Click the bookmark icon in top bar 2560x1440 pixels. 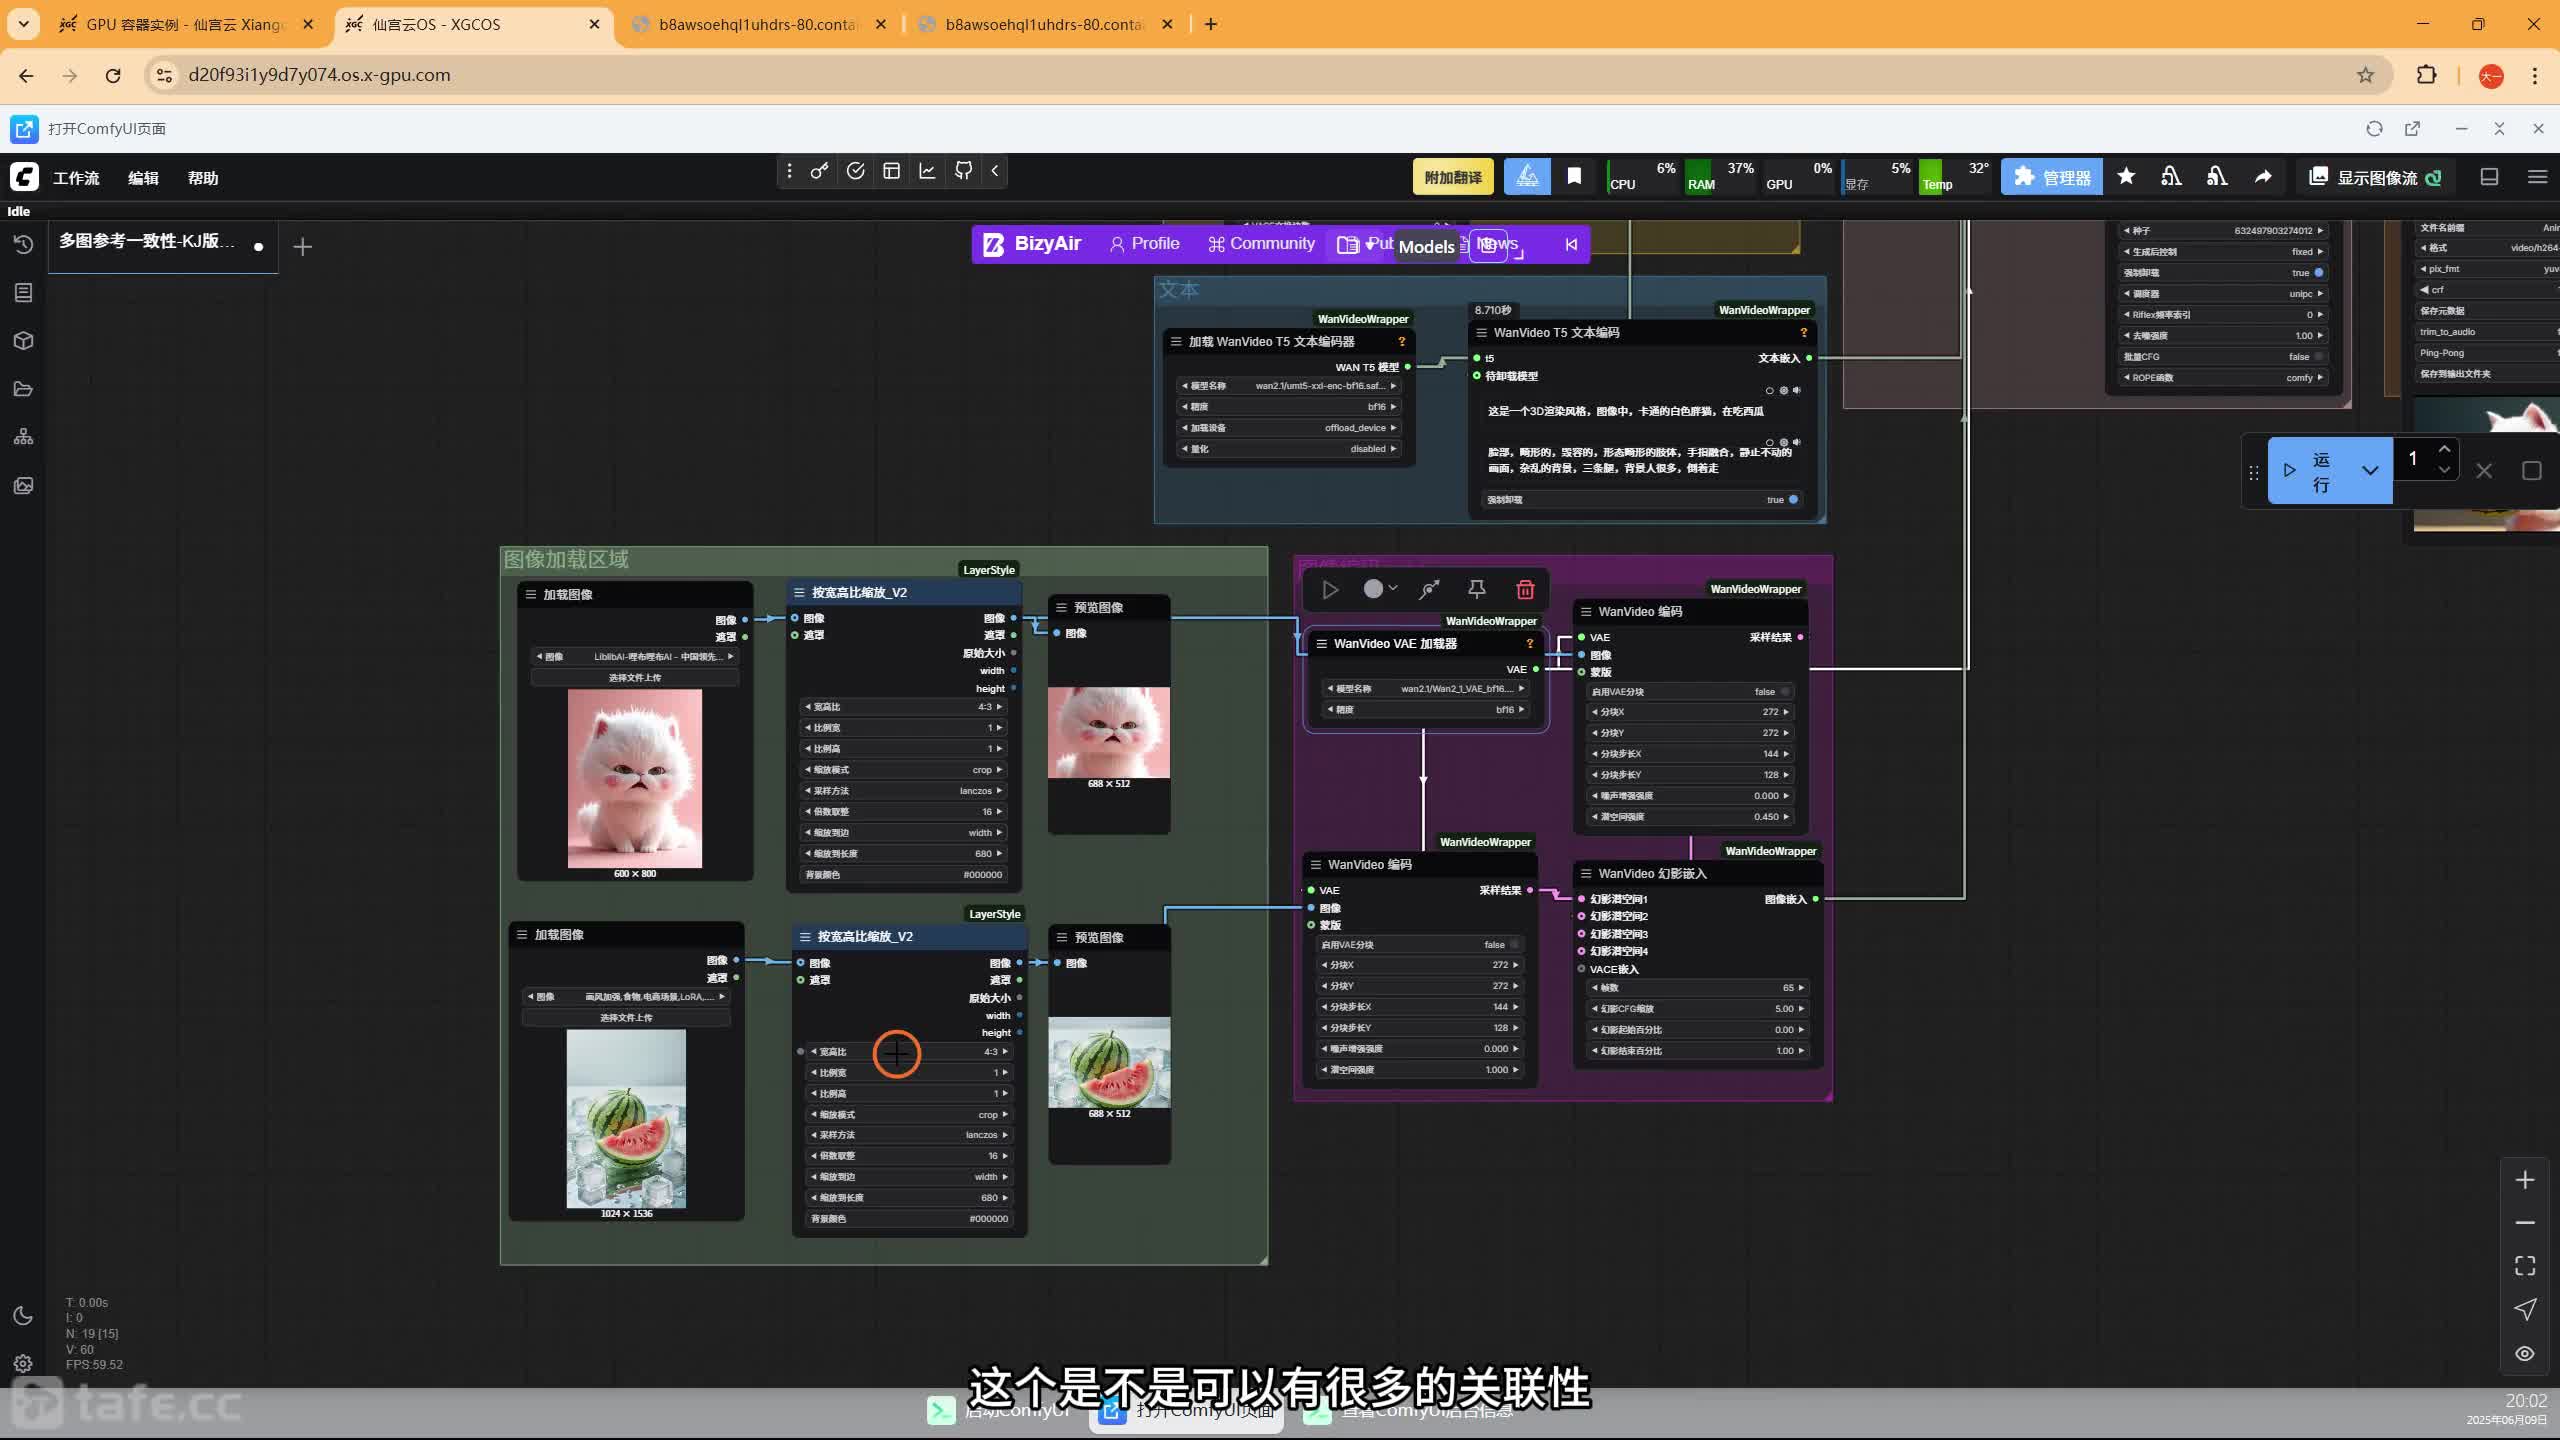tap(1574, 177)
